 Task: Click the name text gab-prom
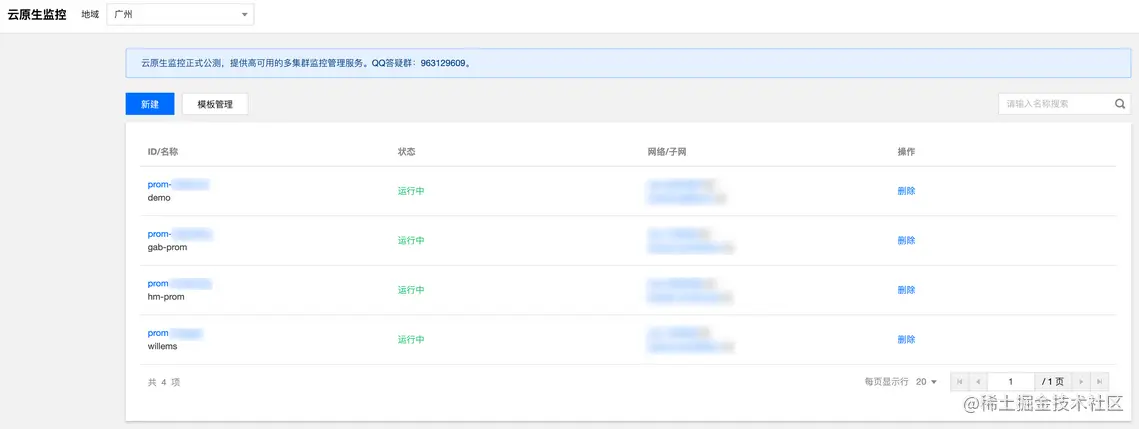(x=165, y=247)
